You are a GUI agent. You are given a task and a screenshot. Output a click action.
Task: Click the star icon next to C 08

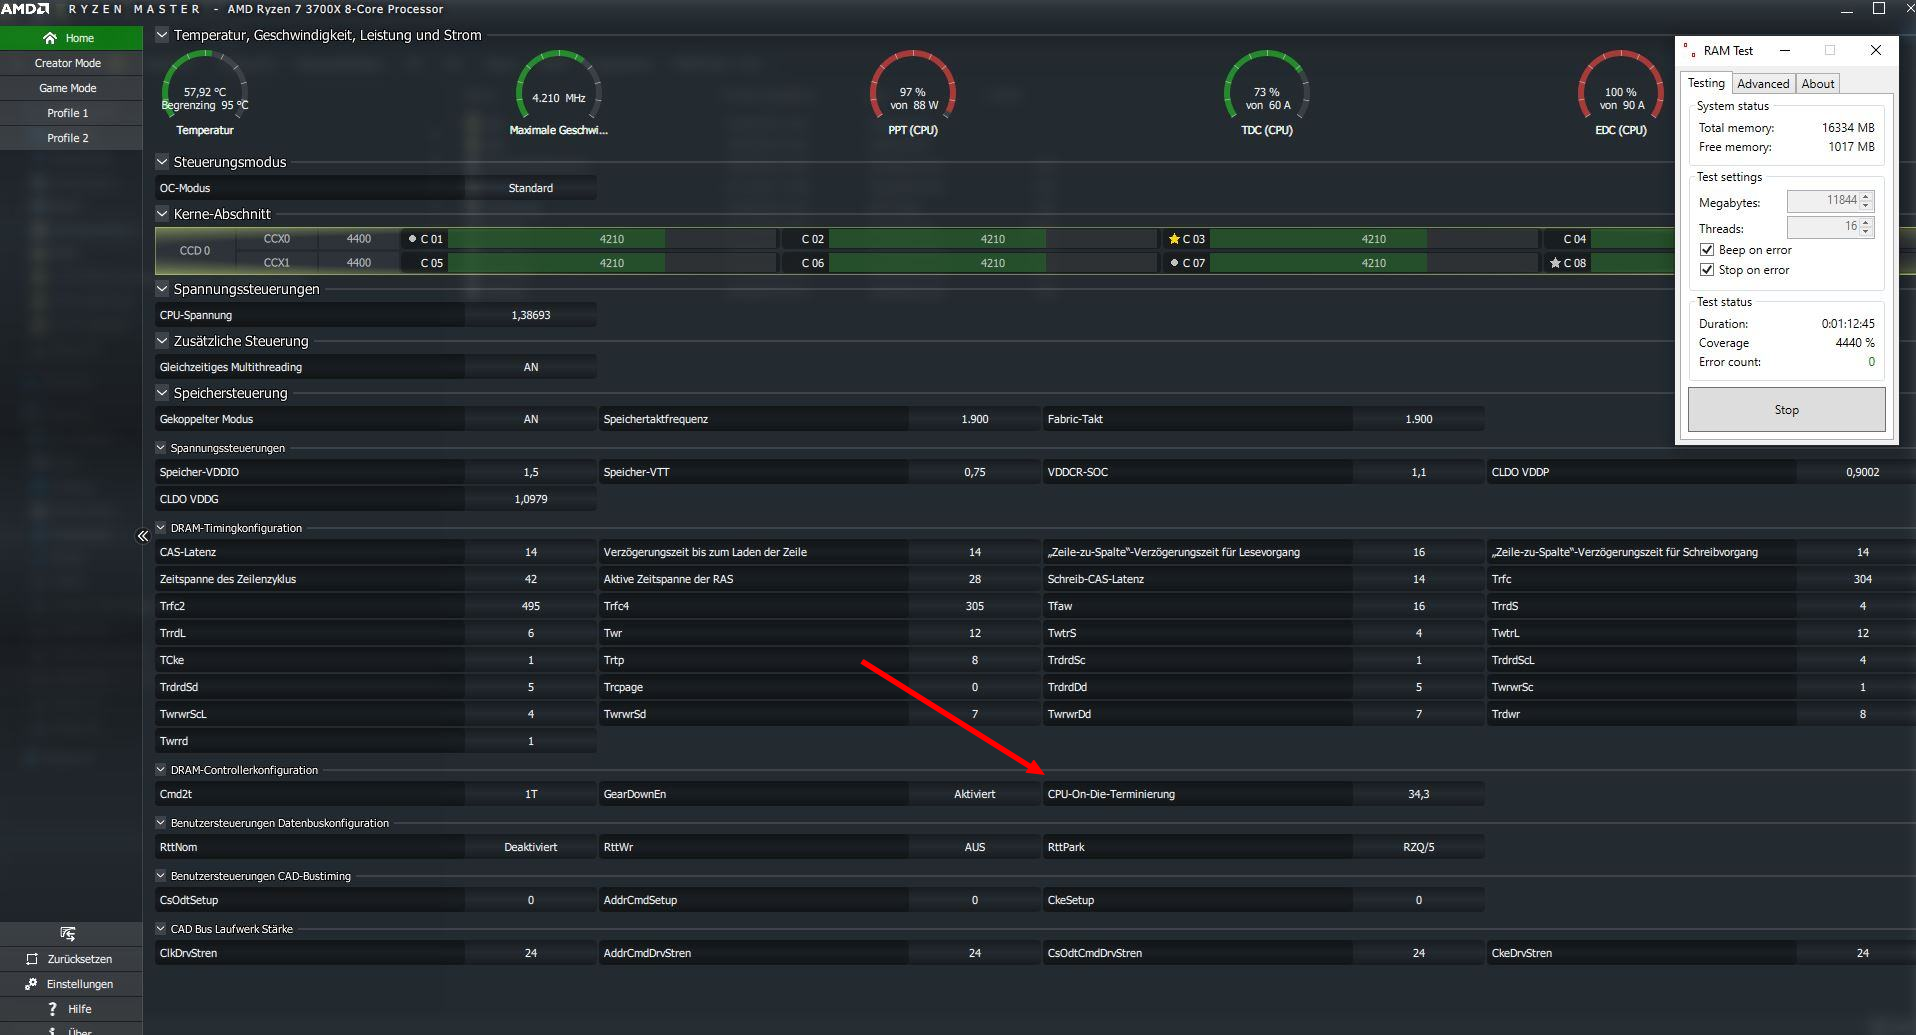pyautogui.click(x=1555, y=263)
